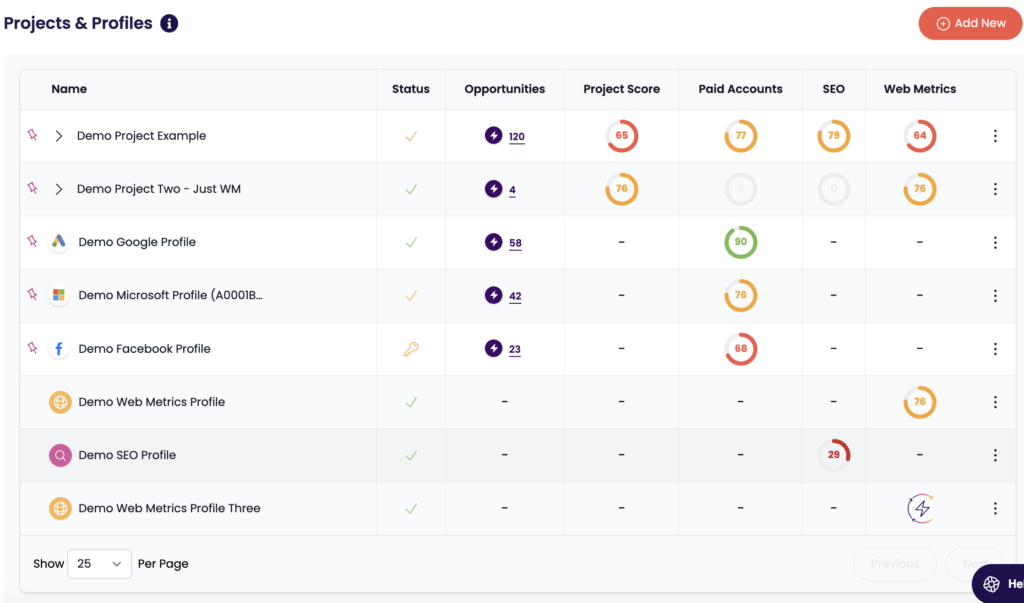Expand the Demo Project Example row

coord(59,136)
